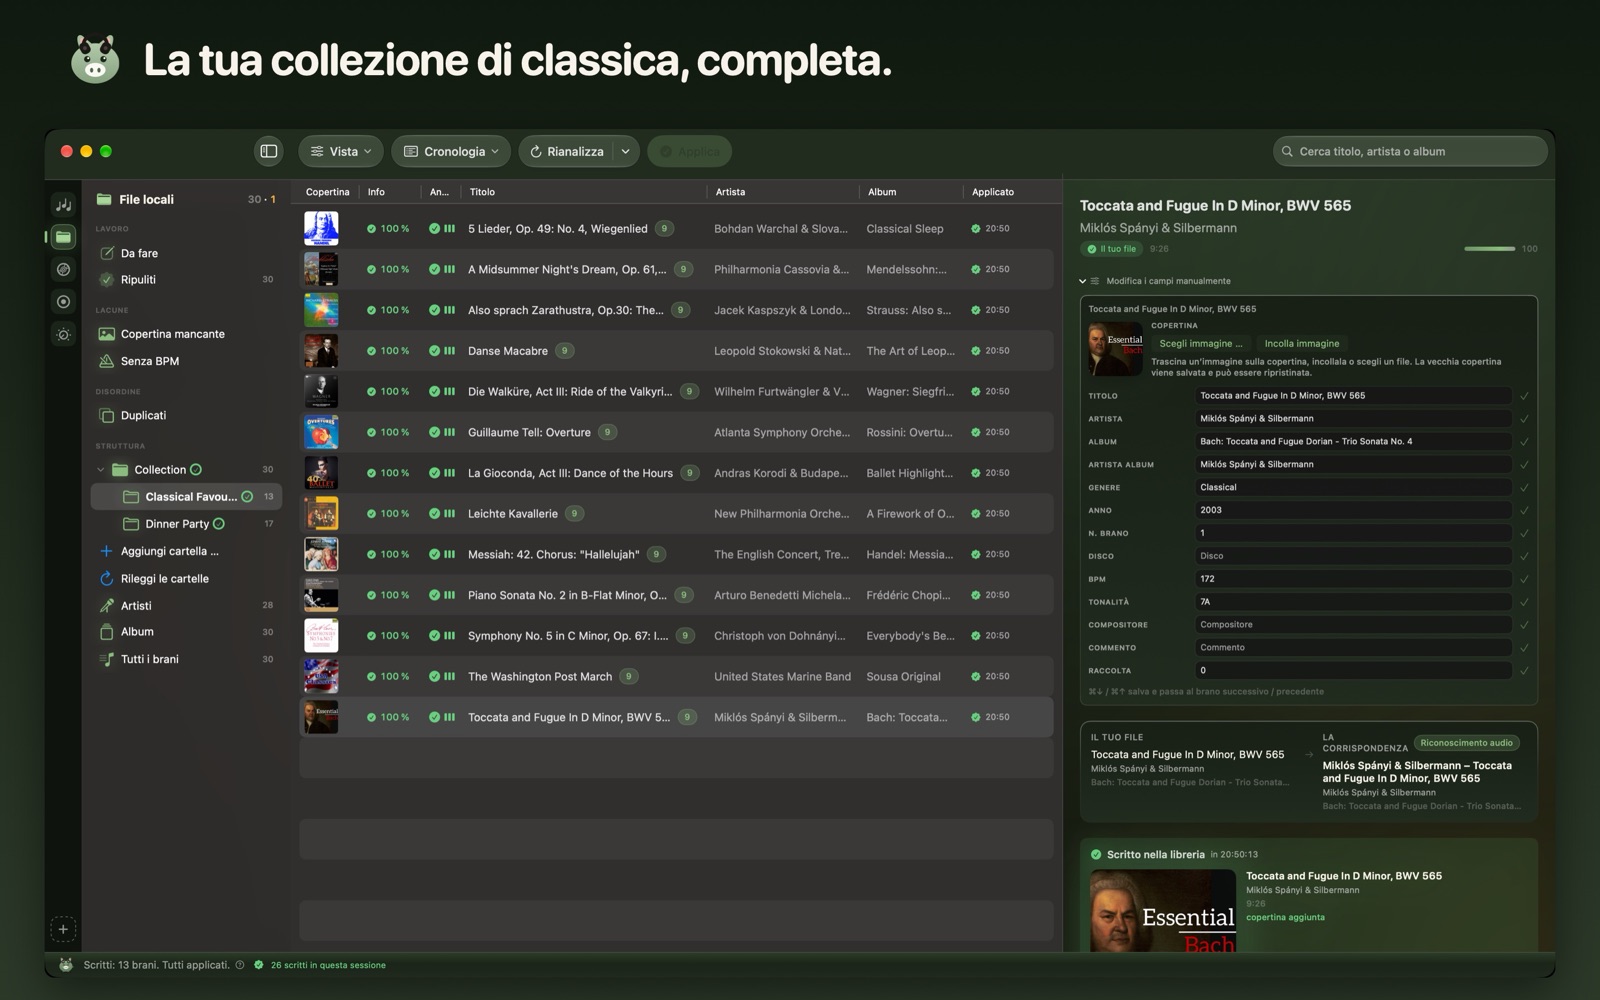Toggle the checkmark beside BPM field
The height and width of the screenshot is (1000, 1600).
1524,579
